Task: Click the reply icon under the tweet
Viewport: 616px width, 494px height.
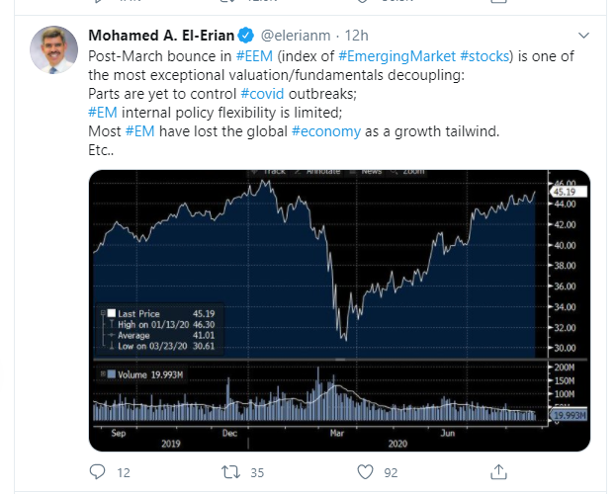Action: click(97, 470)
